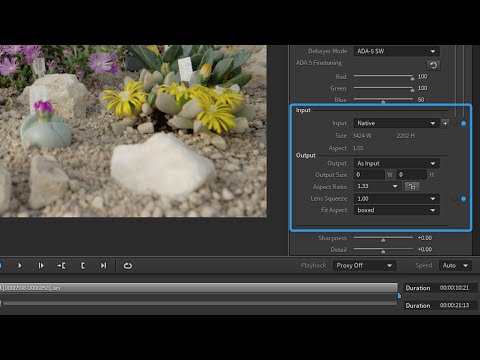Image resolution: width=480 pixels, height=360 pixels.
Task: Open the Debayer Mode dropdown
Action: point(396,51)
